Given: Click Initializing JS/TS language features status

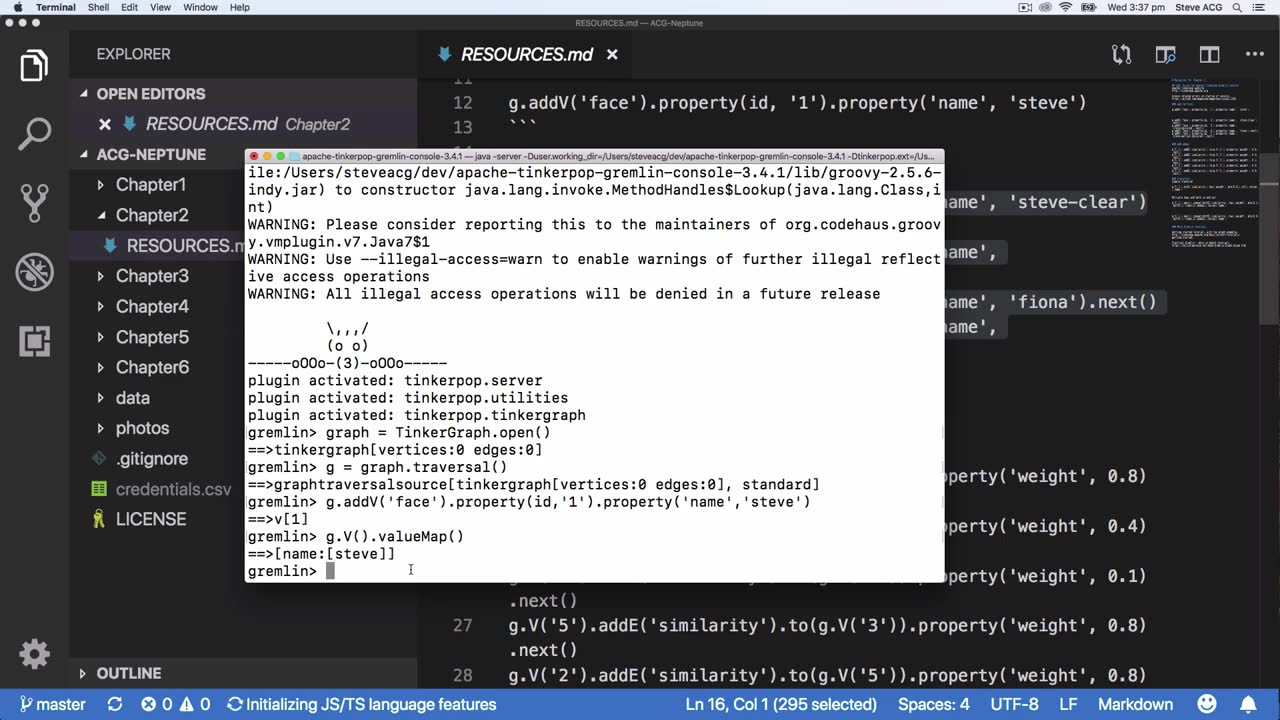Looking at the screenshot, I should coord(361,704).
